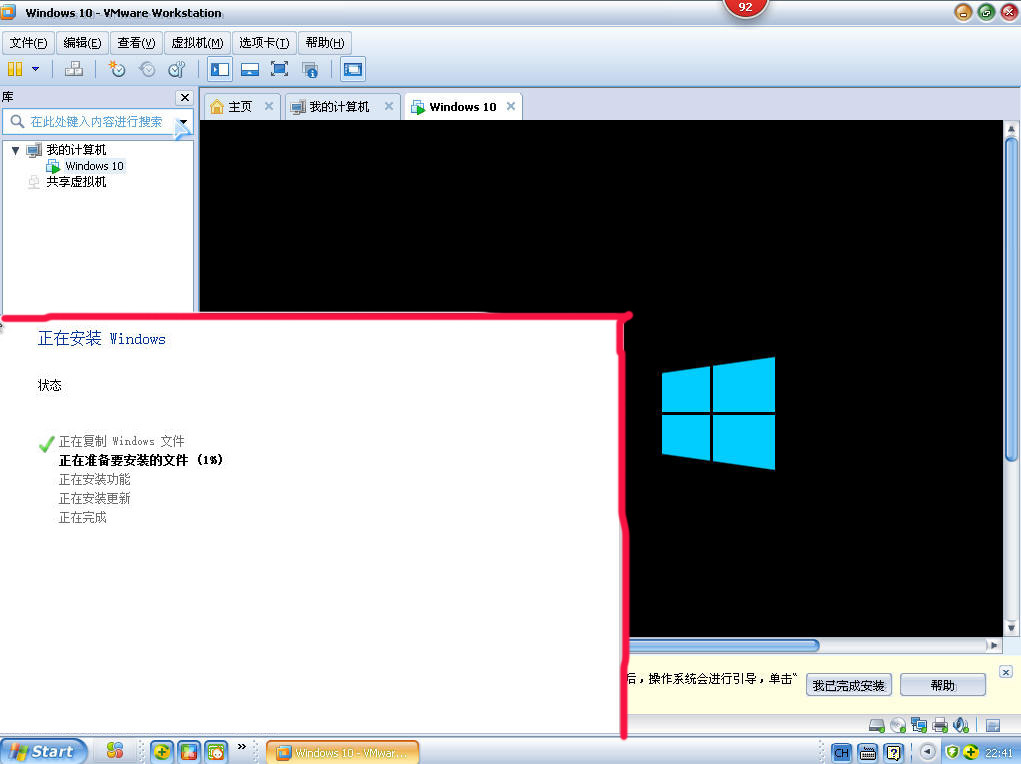
Task: Click the colorful flower quick launch icon
Action: pos(115,751)
